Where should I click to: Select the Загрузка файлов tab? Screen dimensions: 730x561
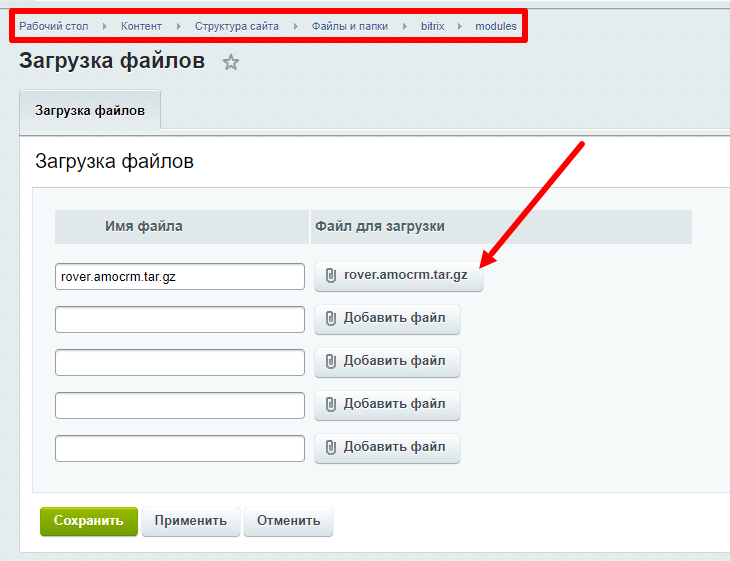90,110
